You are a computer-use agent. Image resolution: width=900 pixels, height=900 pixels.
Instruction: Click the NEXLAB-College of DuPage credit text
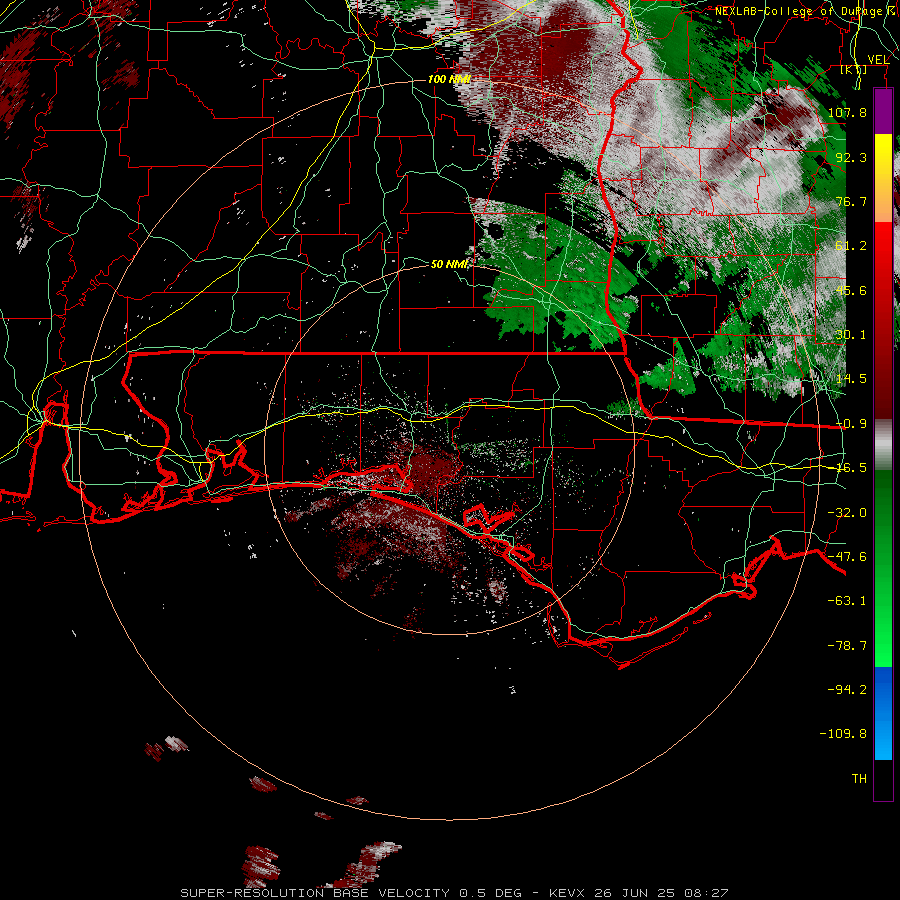click(x=806, y=11)
